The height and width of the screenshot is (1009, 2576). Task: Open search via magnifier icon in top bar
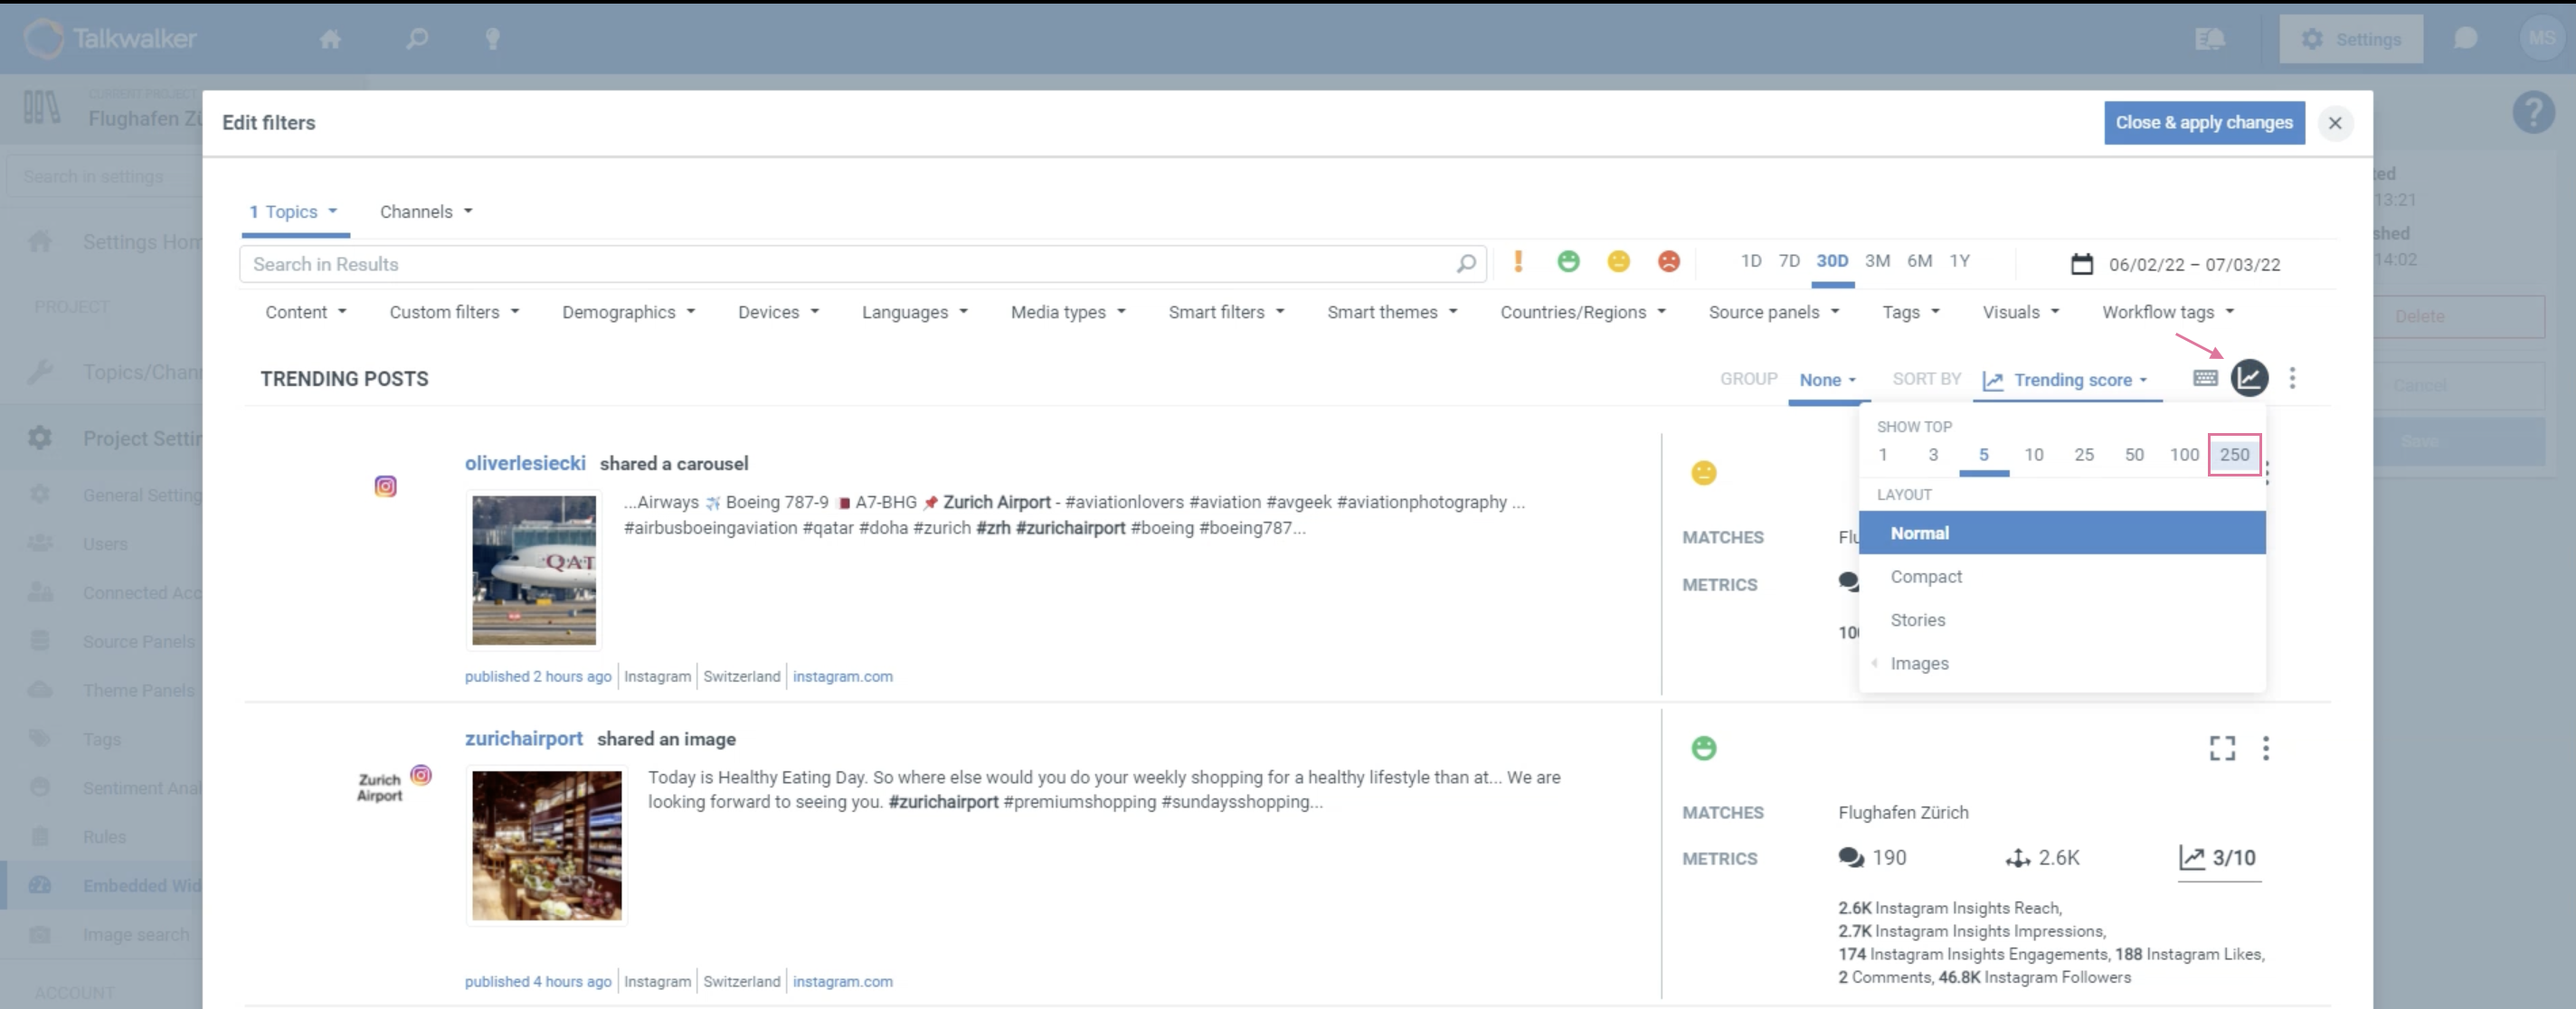pyautogui.click(x=417, y=39)
